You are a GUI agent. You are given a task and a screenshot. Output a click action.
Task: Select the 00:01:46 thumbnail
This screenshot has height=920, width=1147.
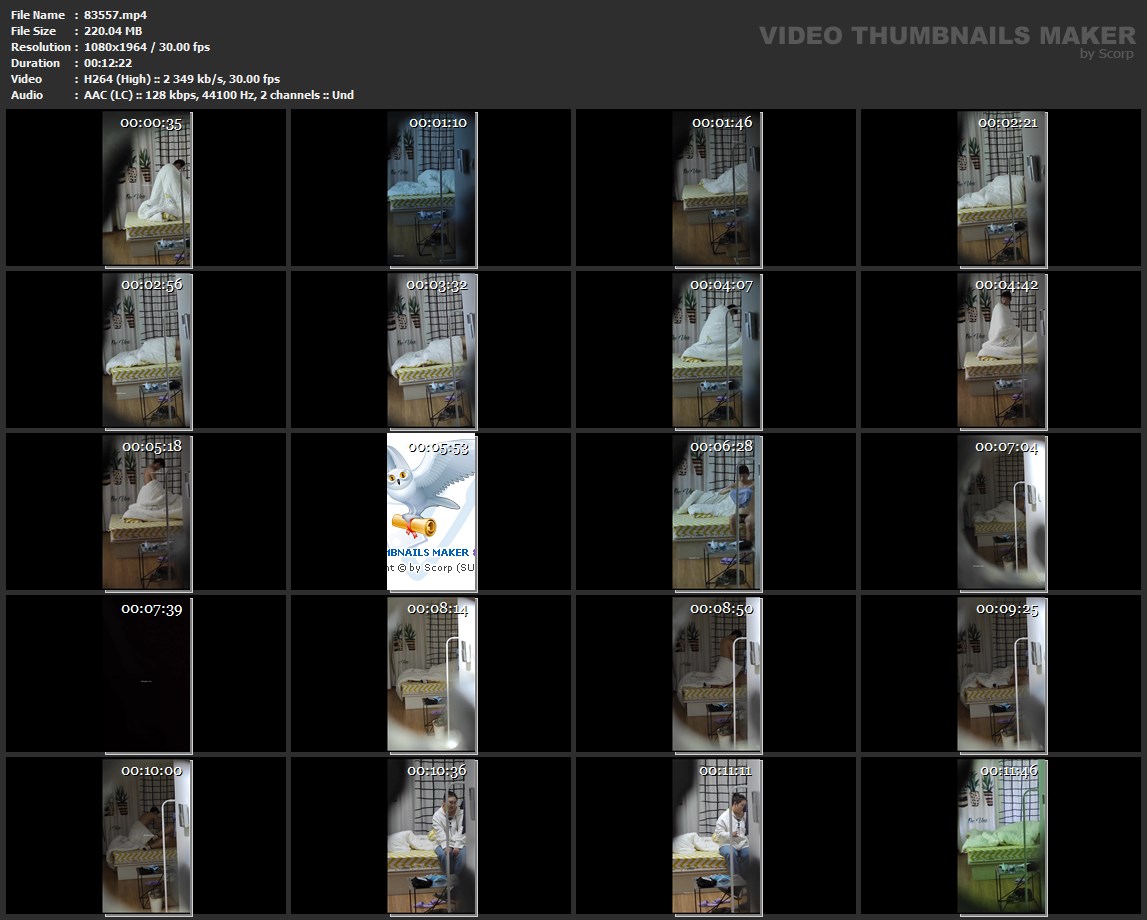click(716, 188)
